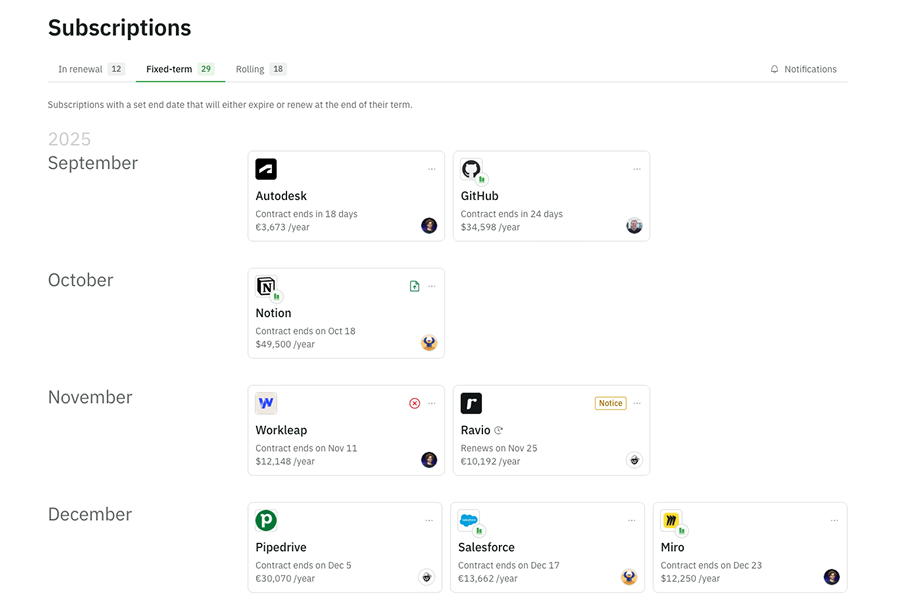Select the Fixed-term tab
Image resolution: width=900 pixels, height=600 pixels.
179,69
